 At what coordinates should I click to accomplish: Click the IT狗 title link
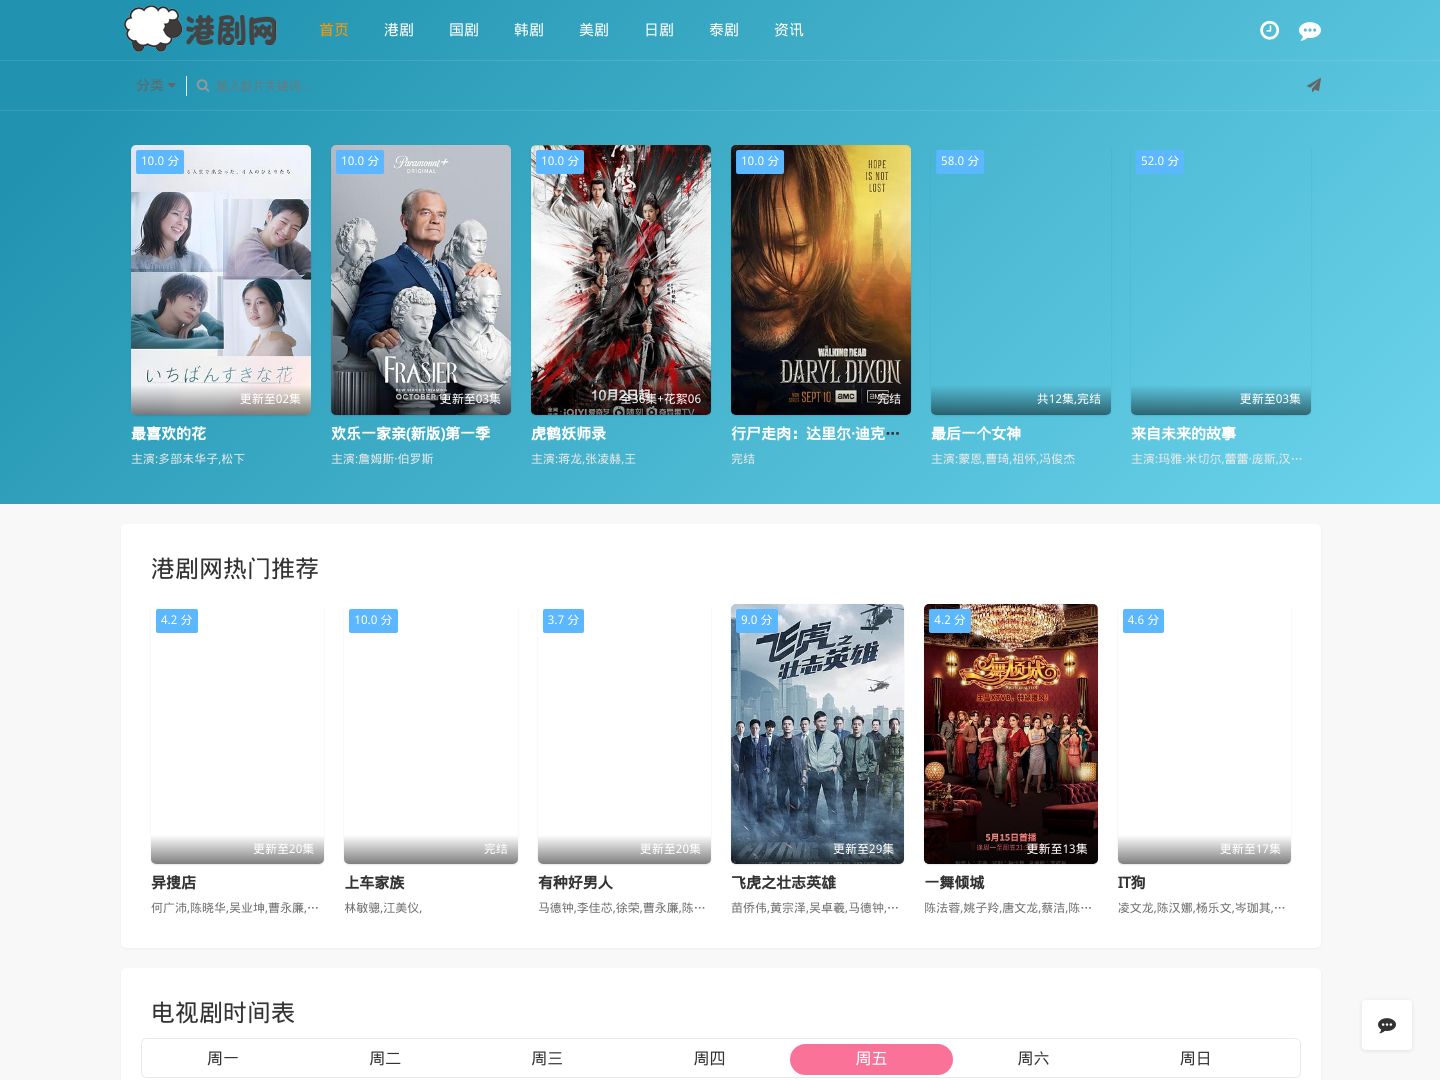click(x=1131, y=882)
